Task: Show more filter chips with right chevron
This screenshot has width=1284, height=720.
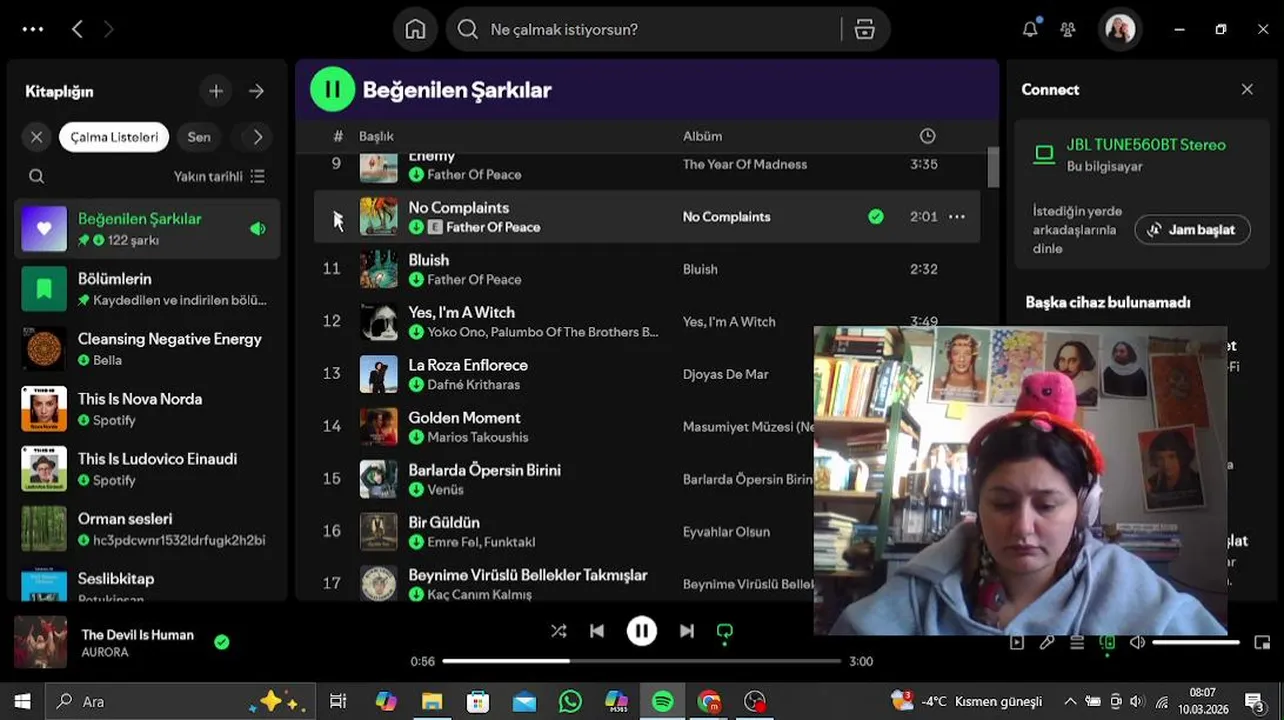Action: pos(257,137)
